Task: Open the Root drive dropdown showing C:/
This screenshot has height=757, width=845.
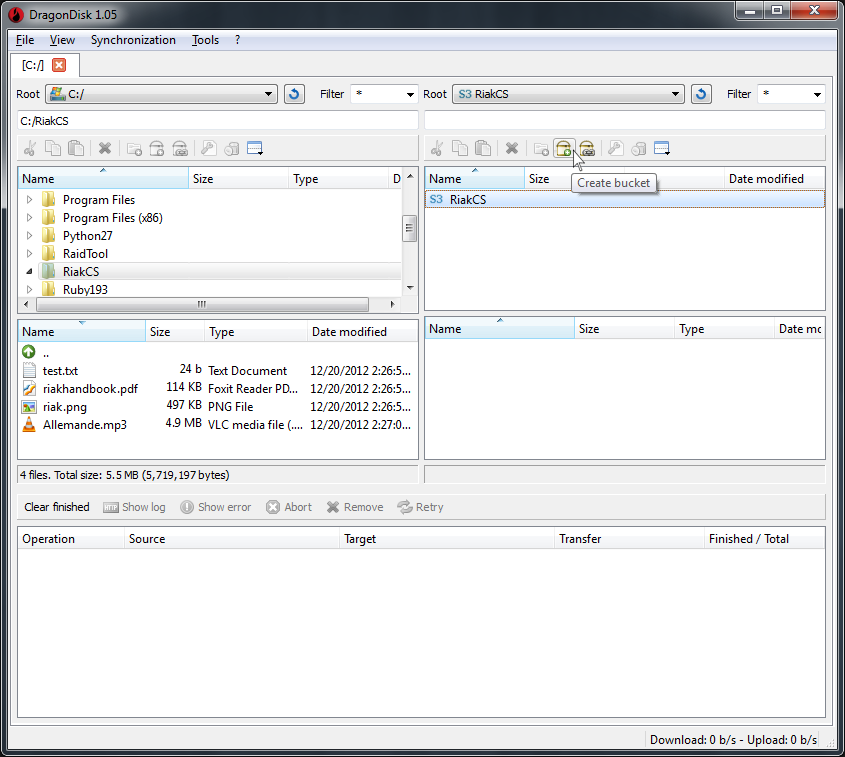Action: [160, 93]
